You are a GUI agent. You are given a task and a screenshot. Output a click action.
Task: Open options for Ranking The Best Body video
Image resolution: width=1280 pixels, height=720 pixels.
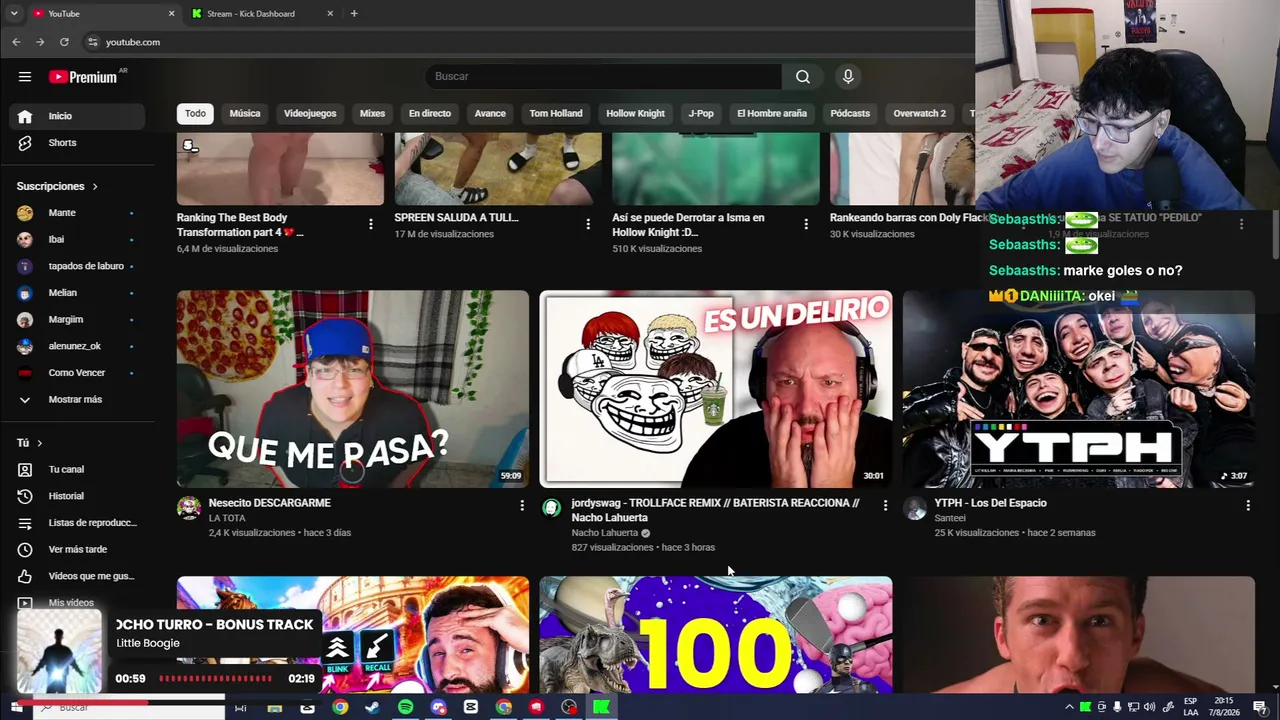click(x=371, y=224)
